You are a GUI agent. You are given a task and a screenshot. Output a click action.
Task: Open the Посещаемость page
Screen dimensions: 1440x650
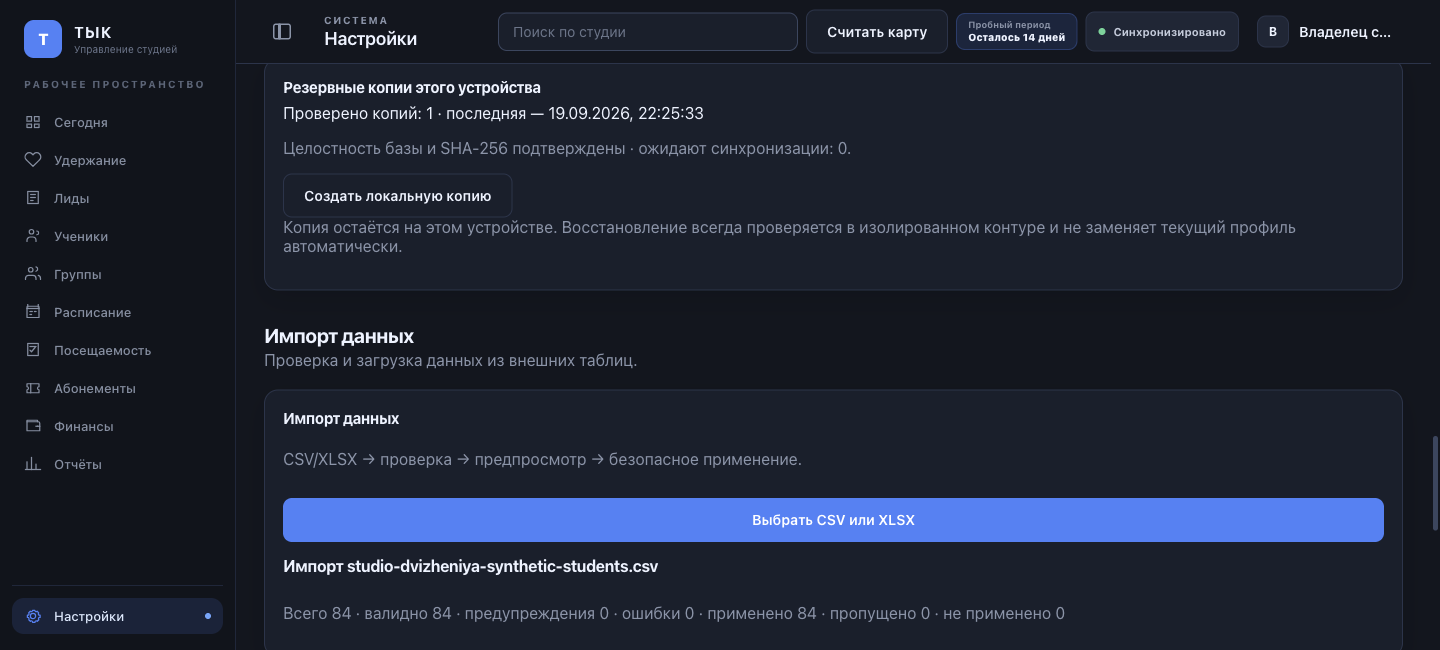pos(117,350)
